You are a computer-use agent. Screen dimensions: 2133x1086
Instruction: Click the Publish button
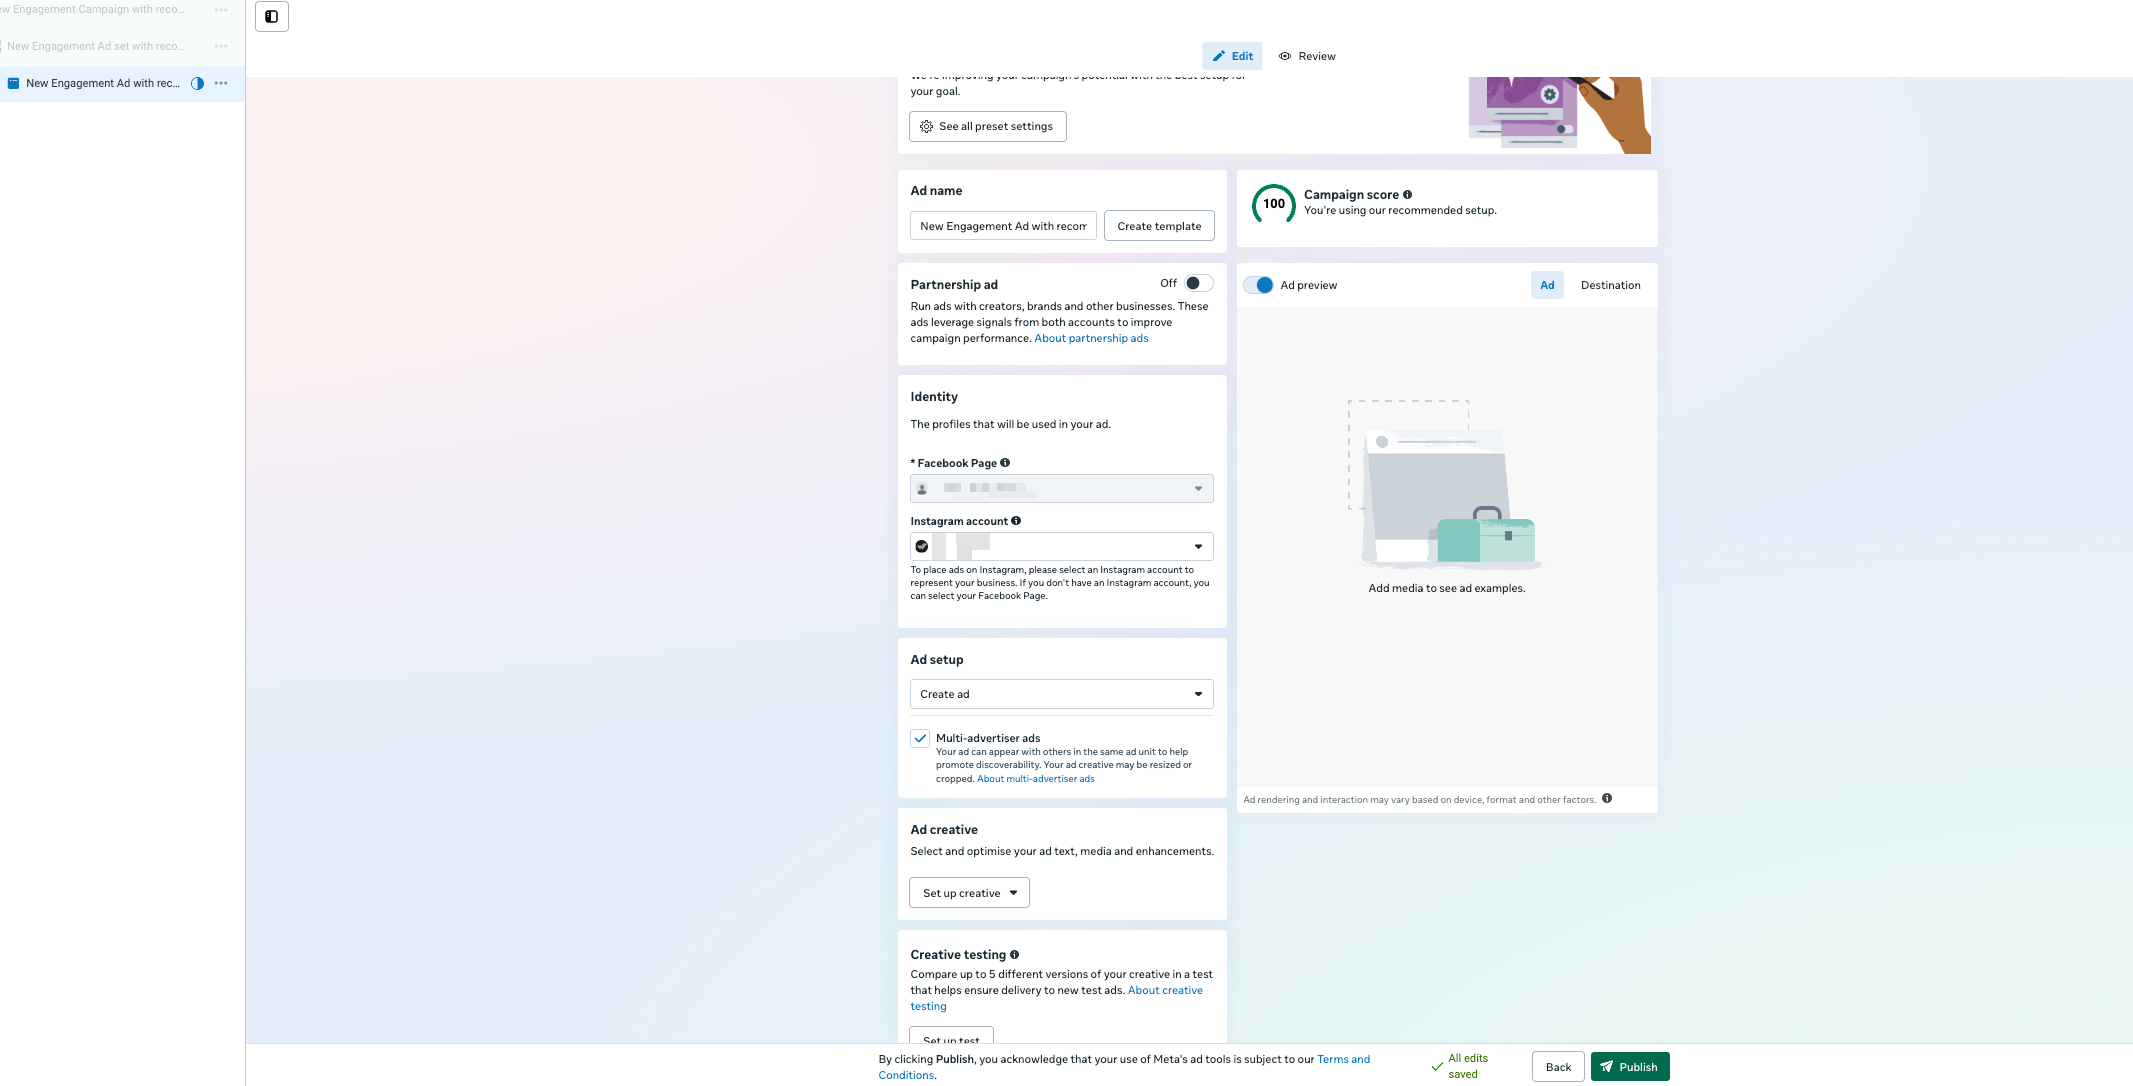(1629, 1067)
